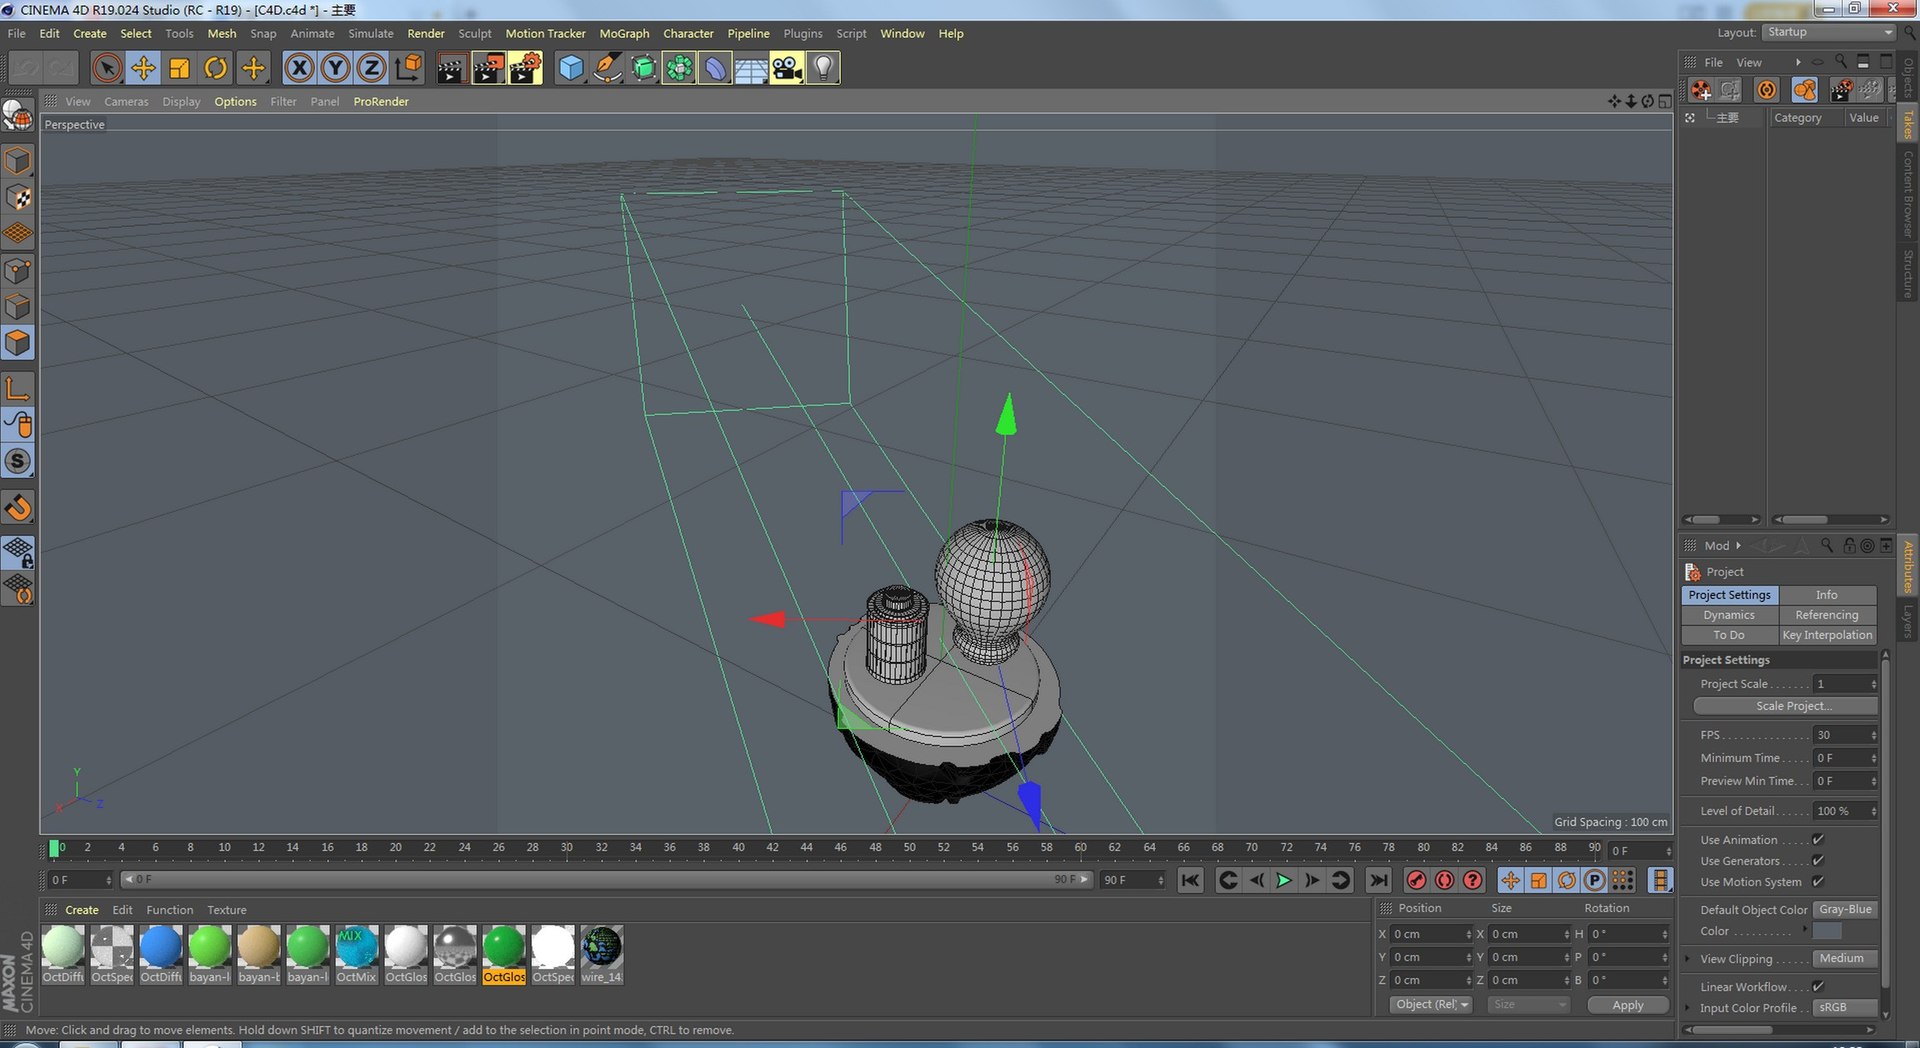Expand the Mod menu arrow in Attributes
Screen dimensions: 1920x1048
click(1738, 546)
